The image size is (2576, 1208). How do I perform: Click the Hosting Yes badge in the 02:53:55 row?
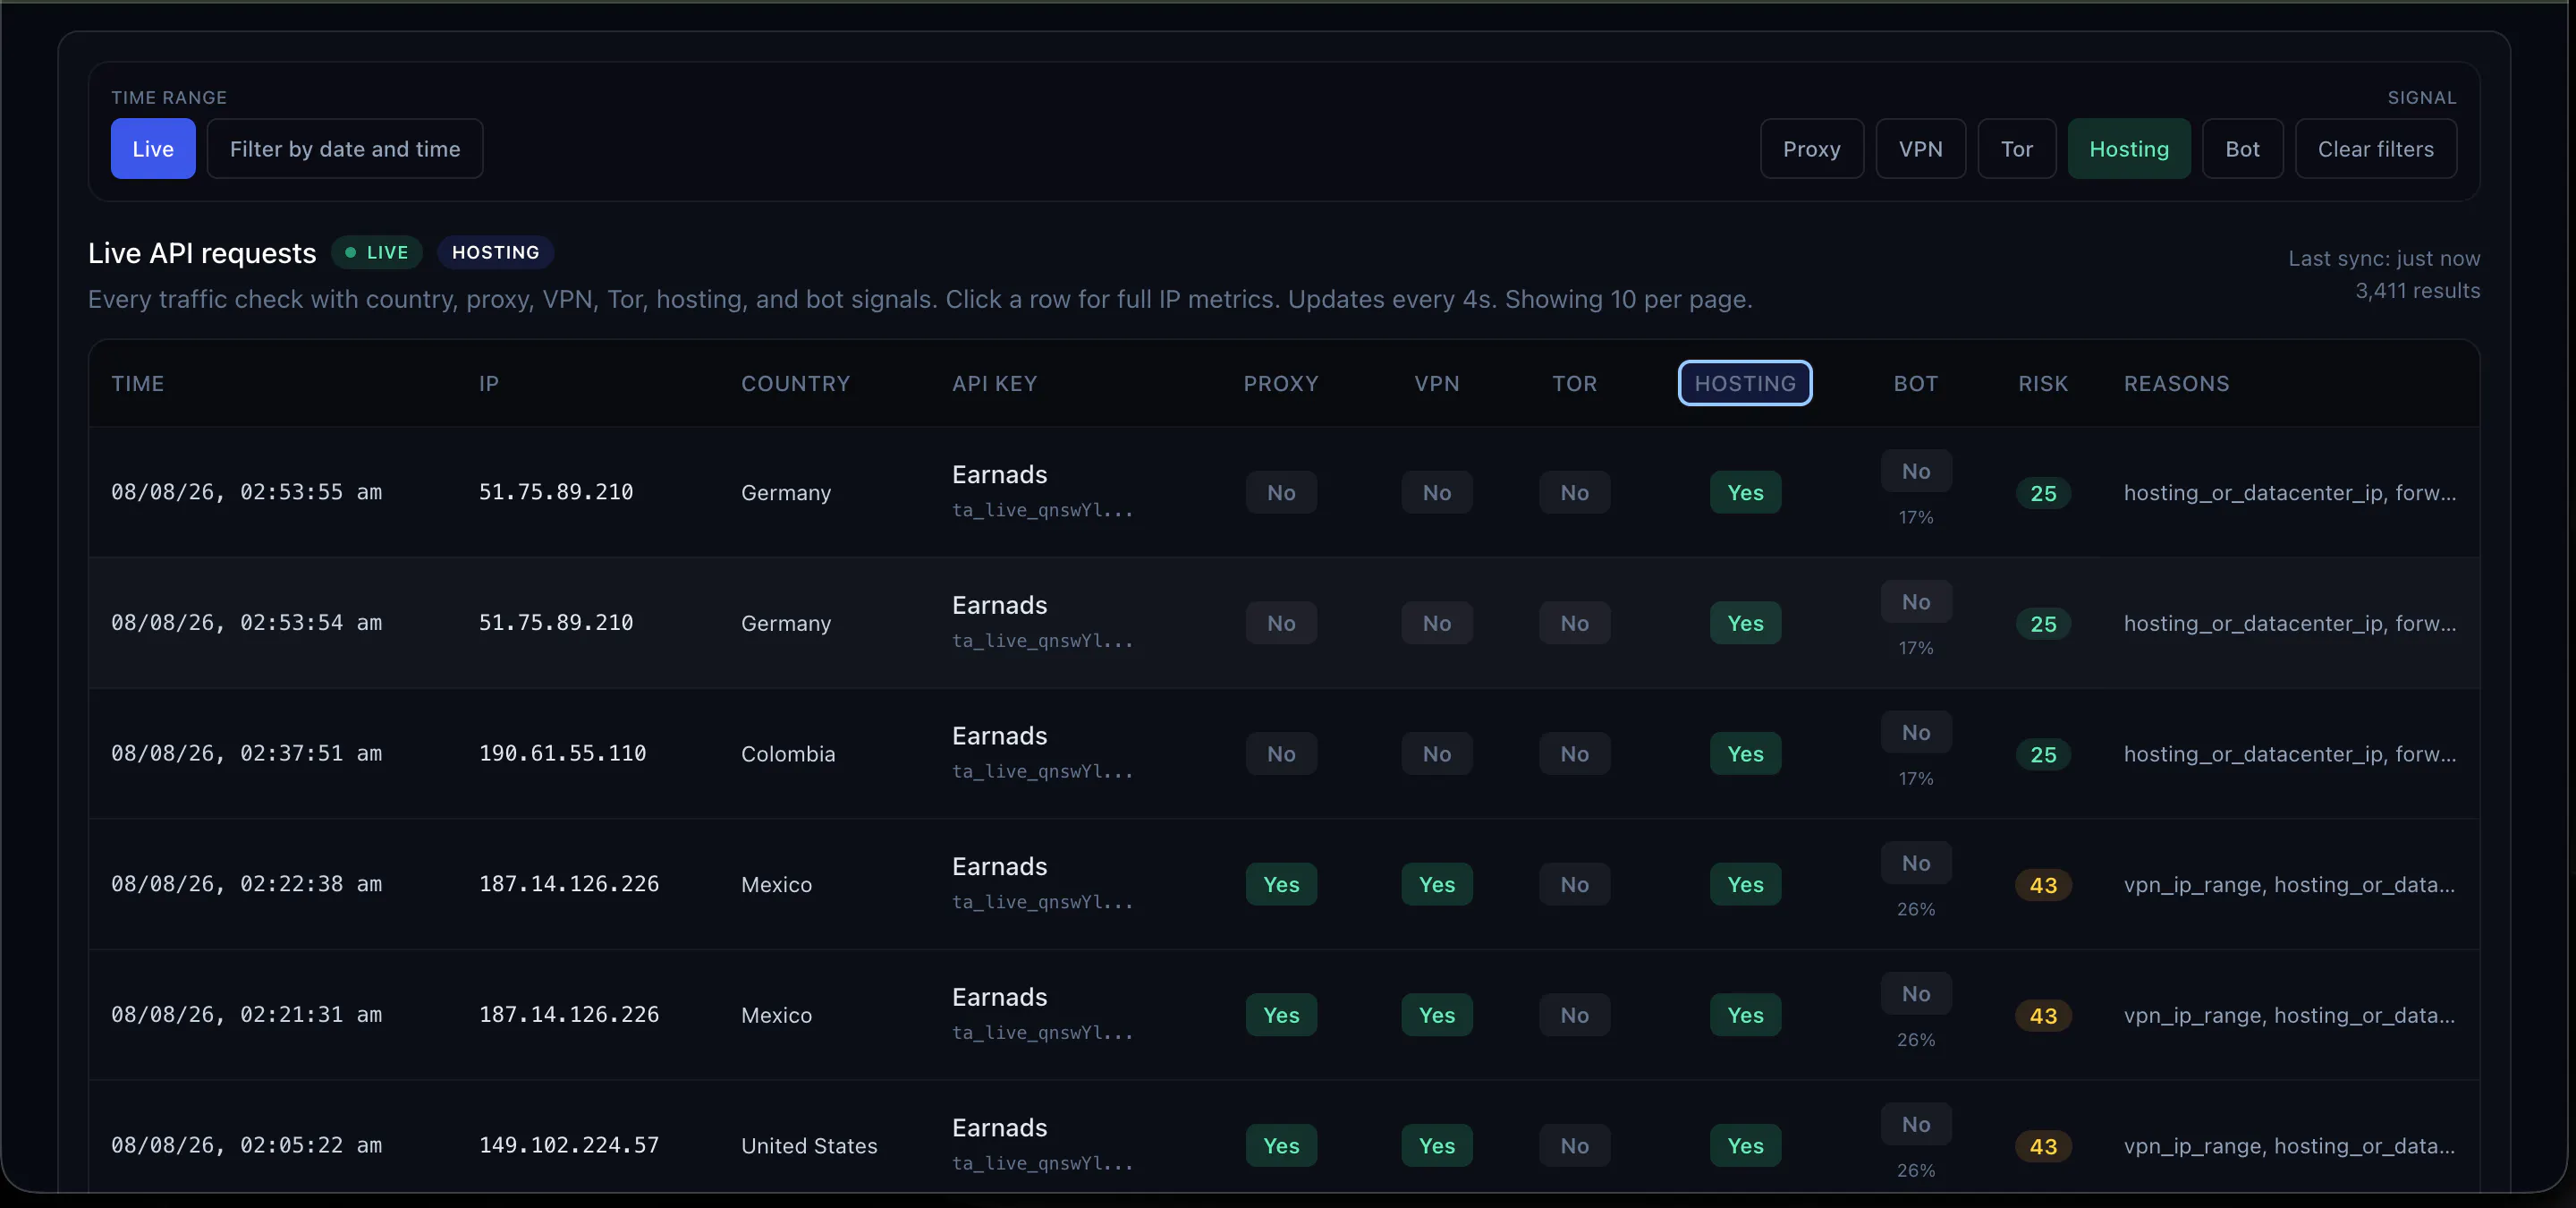point(1745,493)
